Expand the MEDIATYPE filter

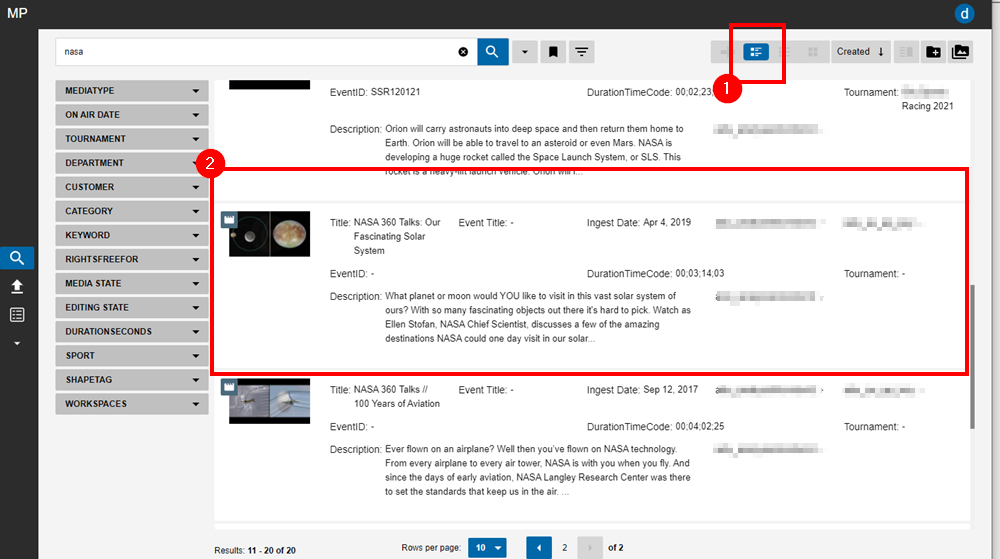132,91
